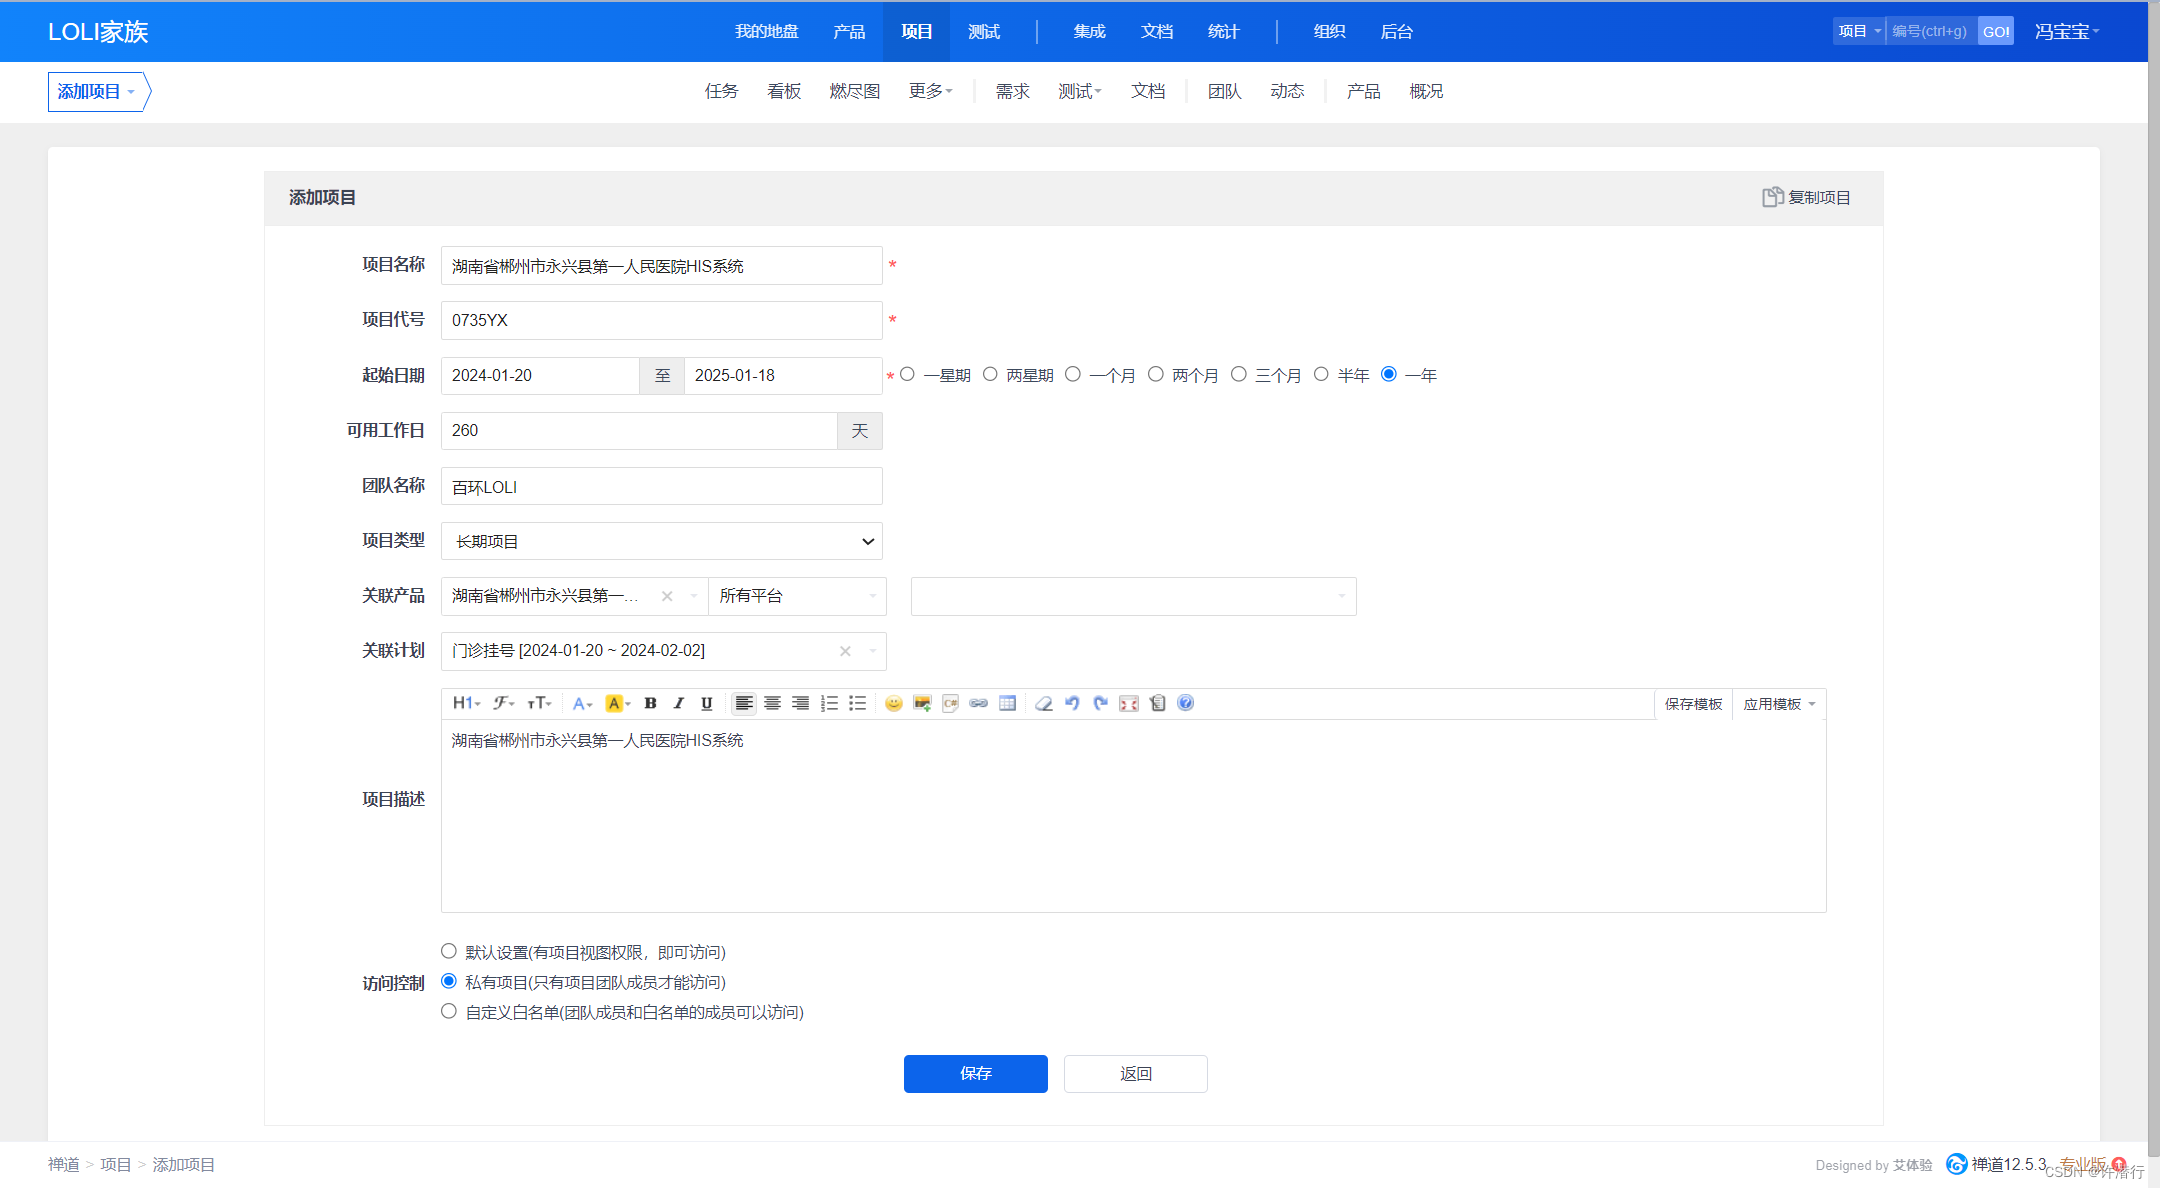This screenshot has height=1188, width=2160.
Task: Open the search type 项目 dropdown
Action: (1859, 31)
